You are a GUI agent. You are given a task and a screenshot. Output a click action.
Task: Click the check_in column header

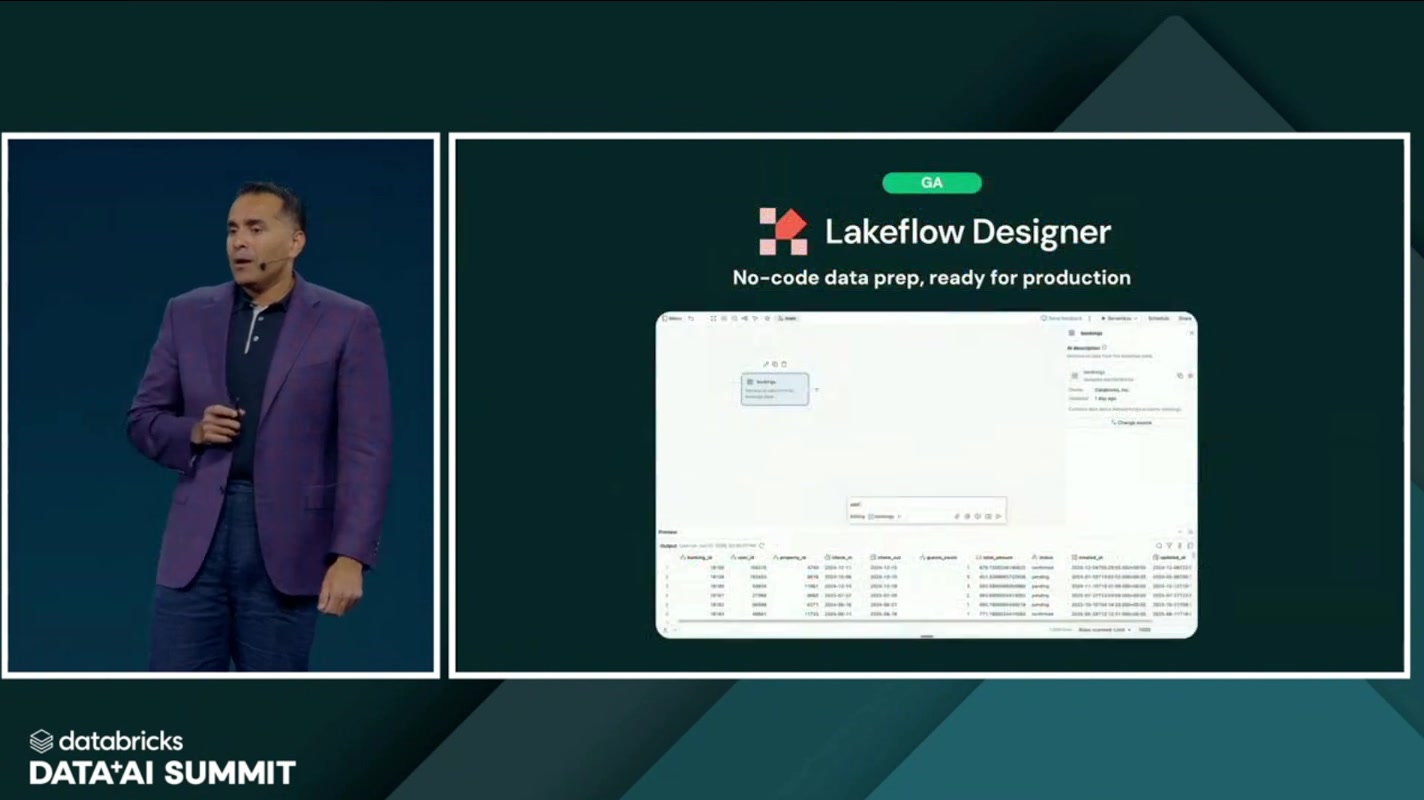tap(838, 557)
